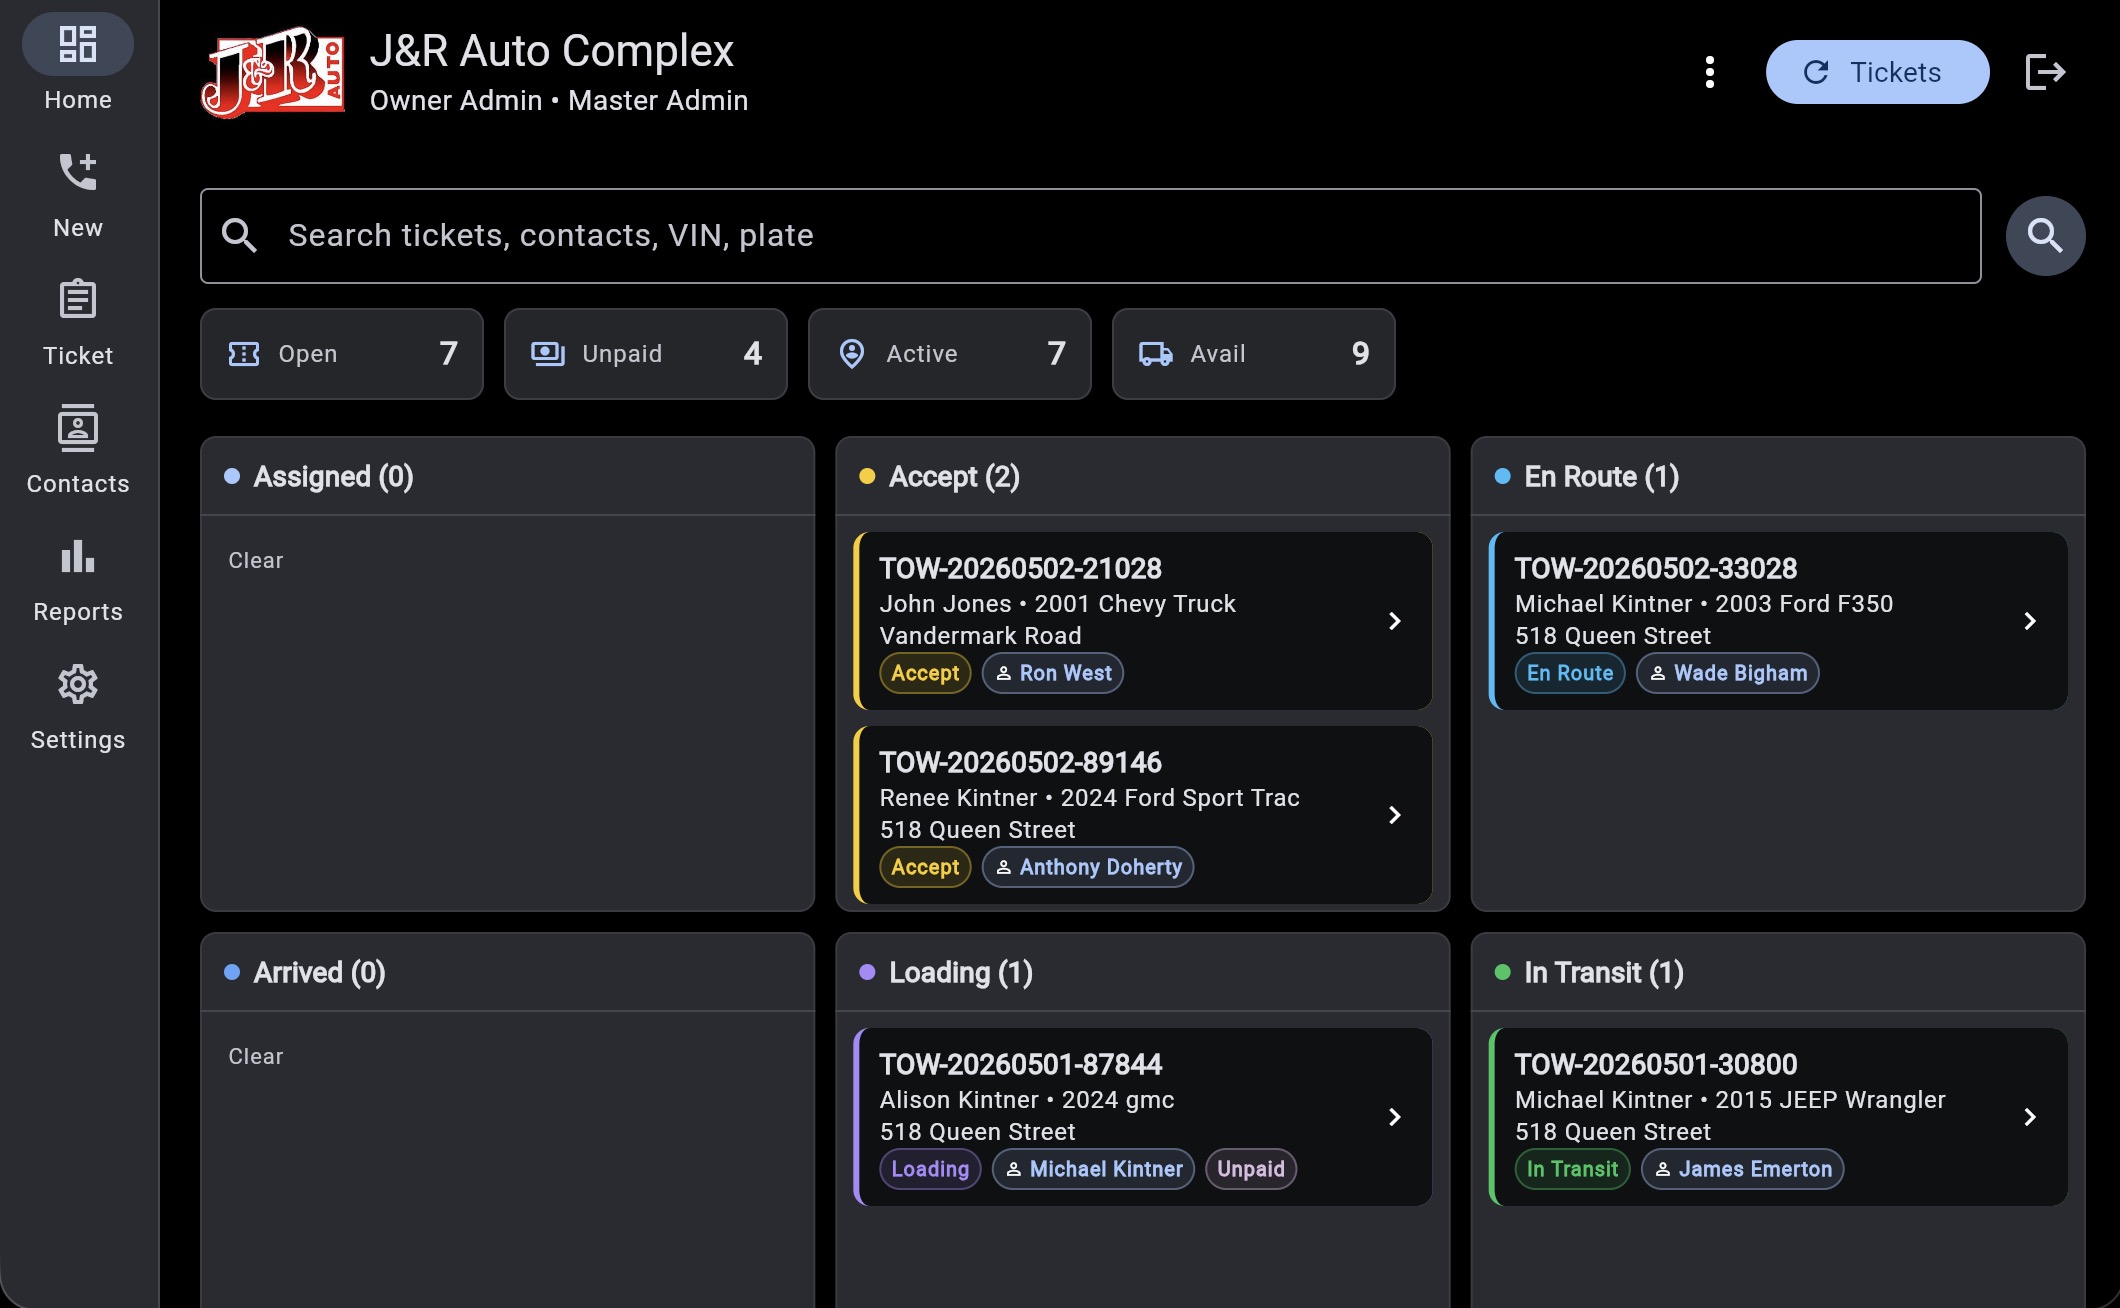Image resolution: width=2120 pixels, height=1308 pixels.
Task: Open the Accept (2) column header
Action: (x=1143, y=477)
